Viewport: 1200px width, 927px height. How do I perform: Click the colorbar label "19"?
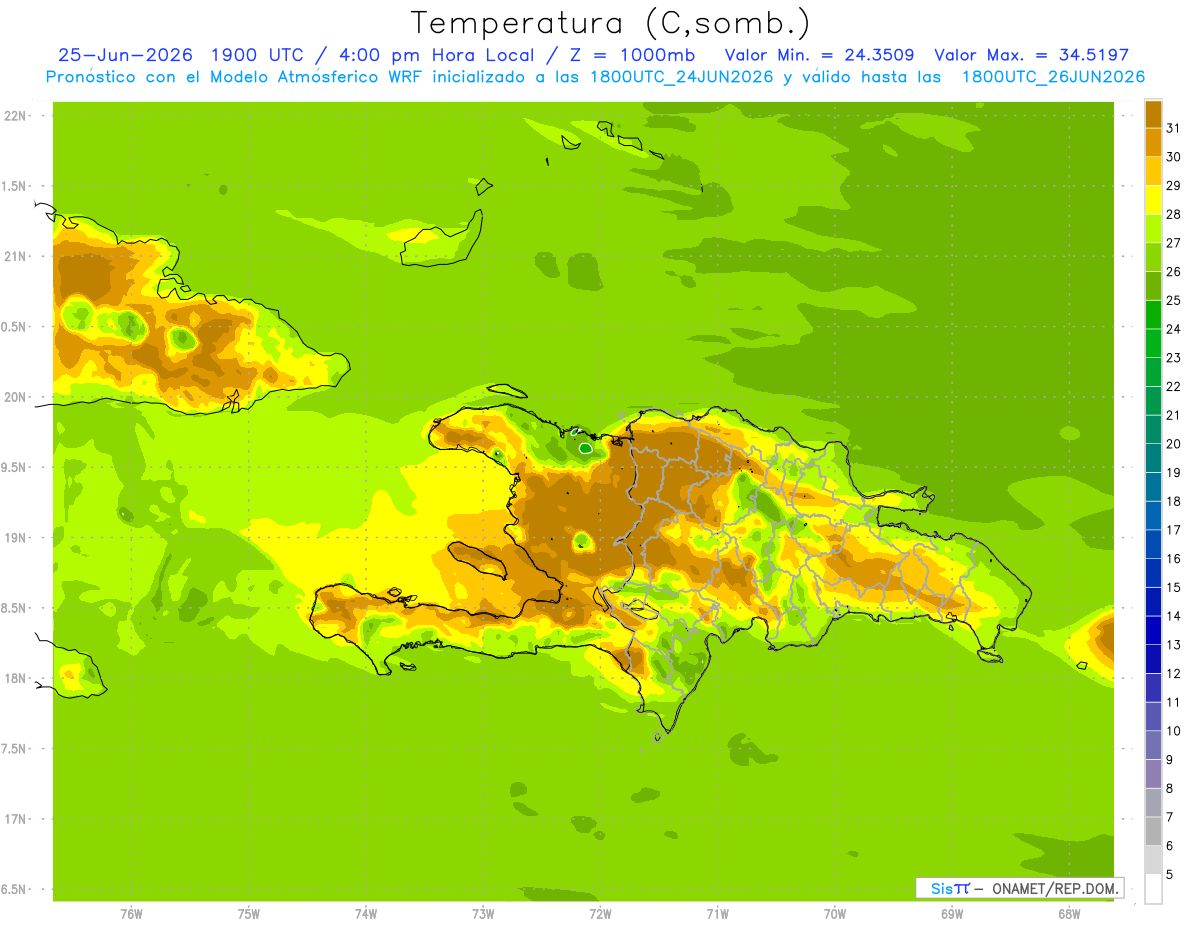[x=1173, y=473]
